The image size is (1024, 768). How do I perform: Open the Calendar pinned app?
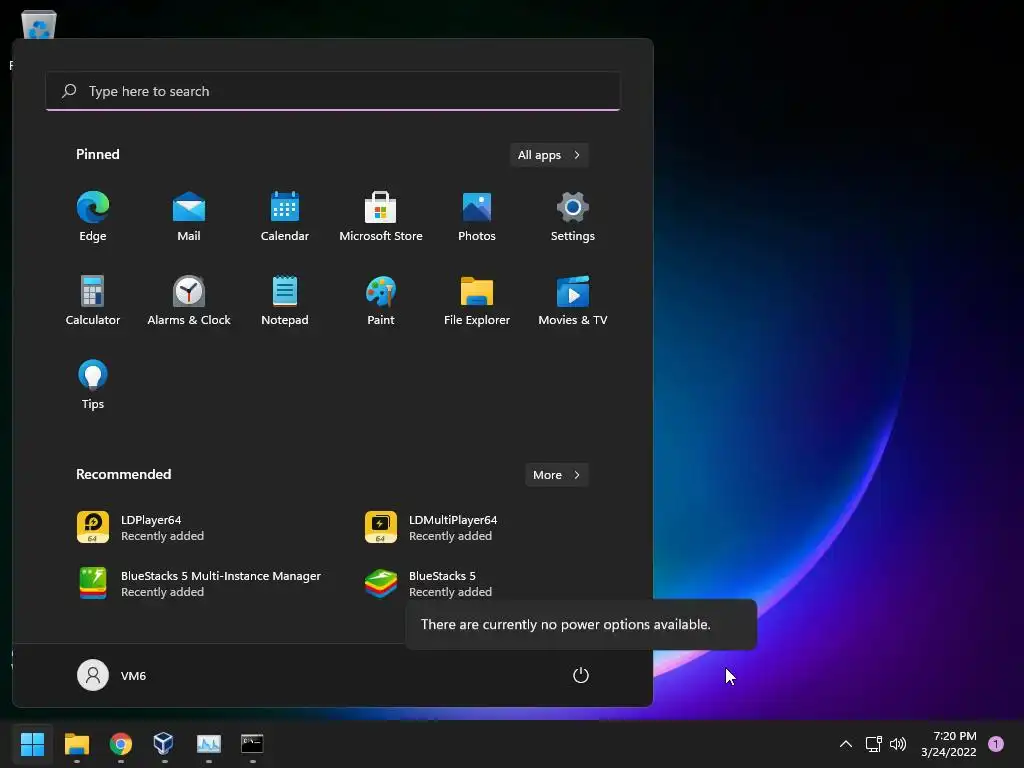(285, 217)
